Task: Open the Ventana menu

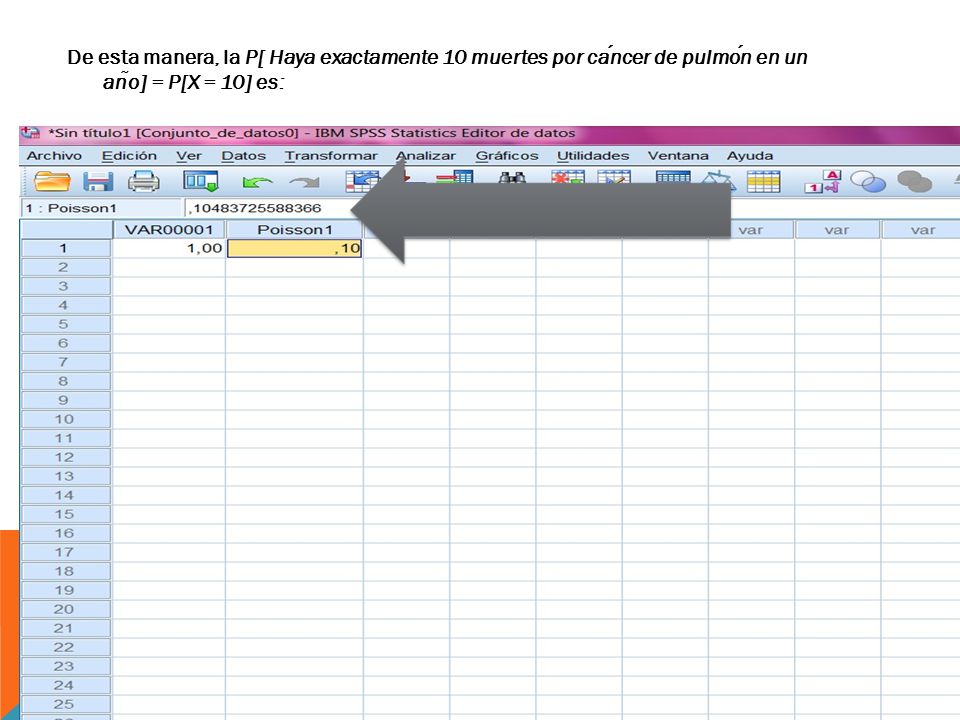Action: (678, 156)
